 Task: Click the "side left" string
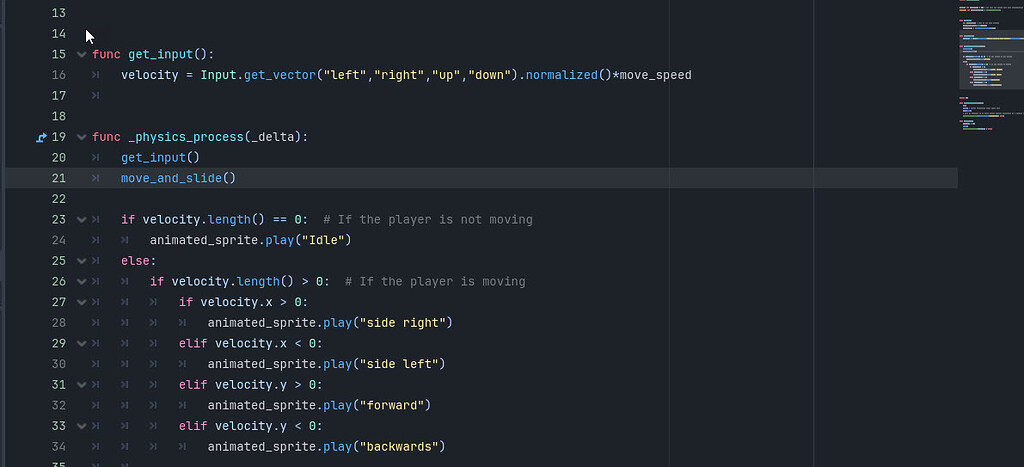pos(398,364)
